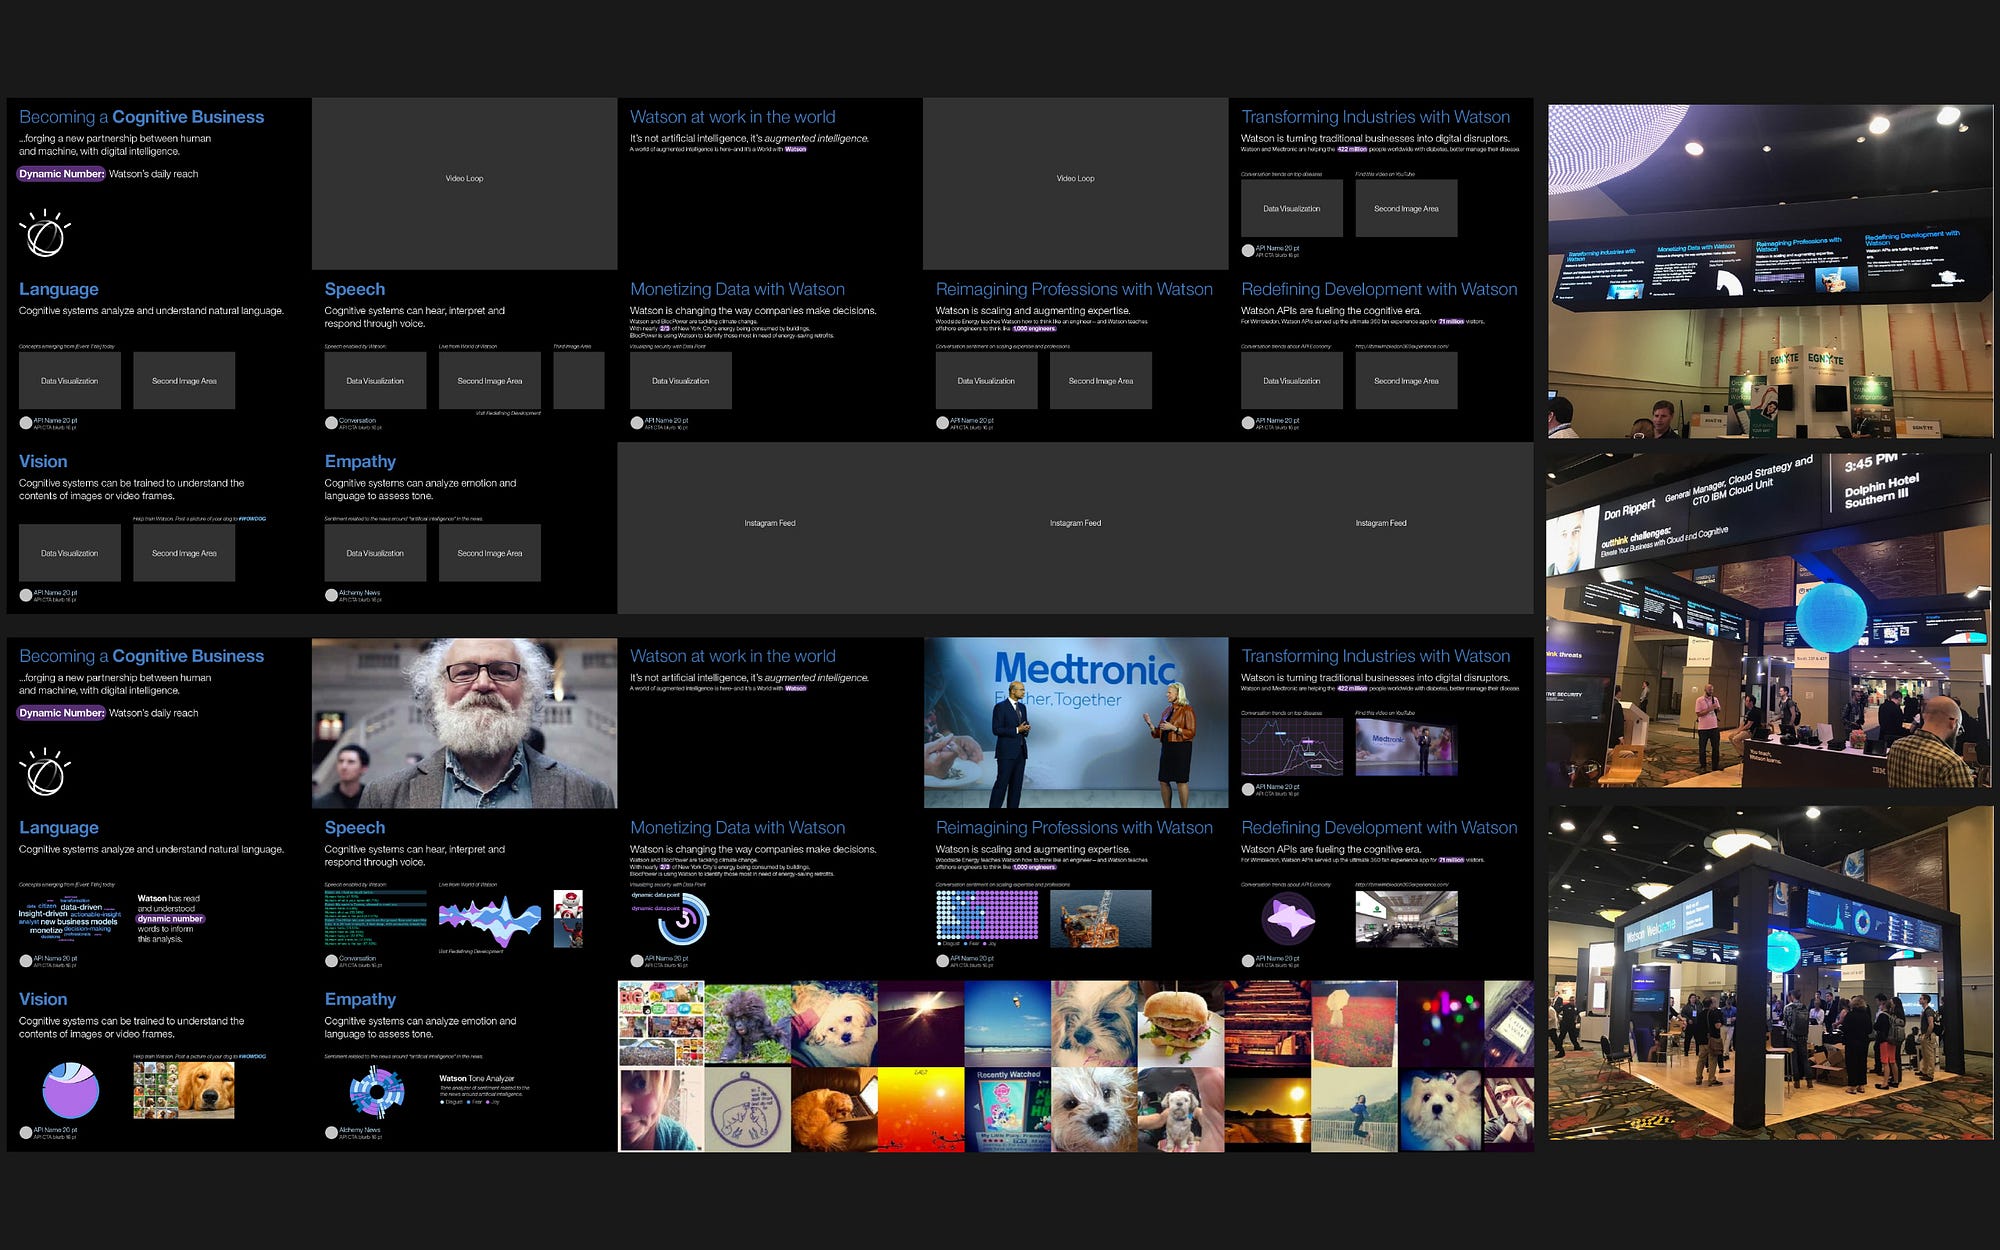This screenshot has width=2000, height=1250.
Task: Click the "Becoming a Cognitive Business" wireframe heading
Action: [x=142, y=117]
